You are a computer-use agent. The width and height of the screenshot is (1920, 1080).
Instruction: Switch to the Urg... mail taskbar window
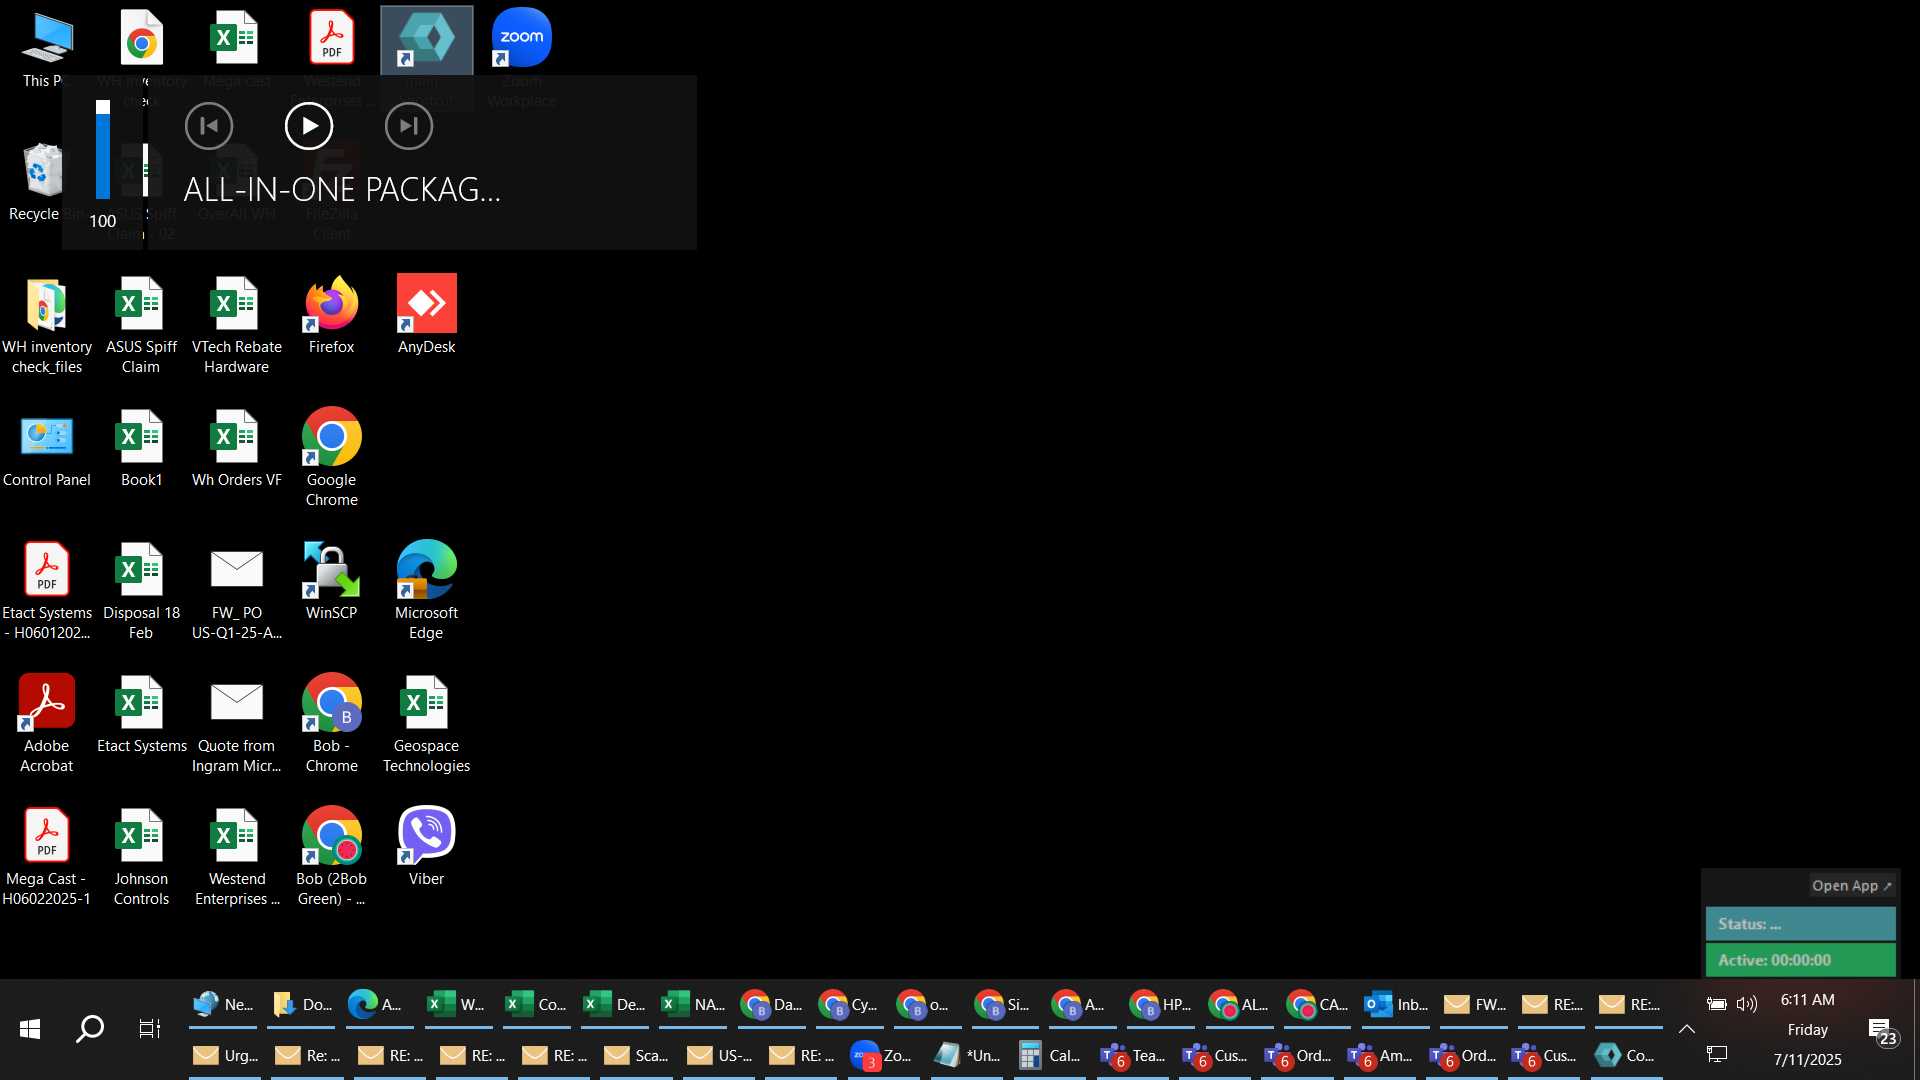point(225,1056)
